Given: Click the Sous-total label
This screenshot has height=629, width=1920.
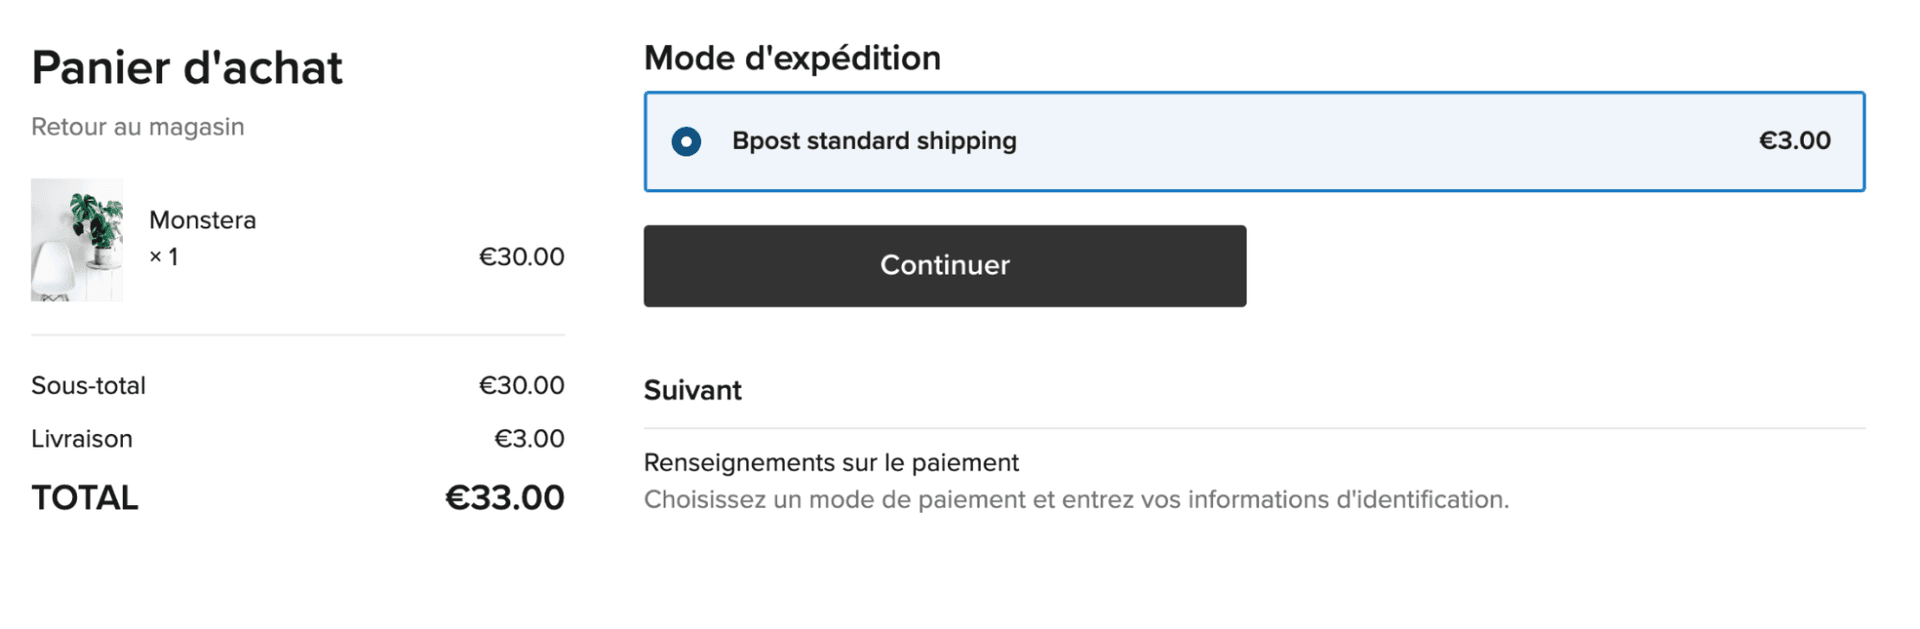Looking at the screenshot, I should pos(88,385).
